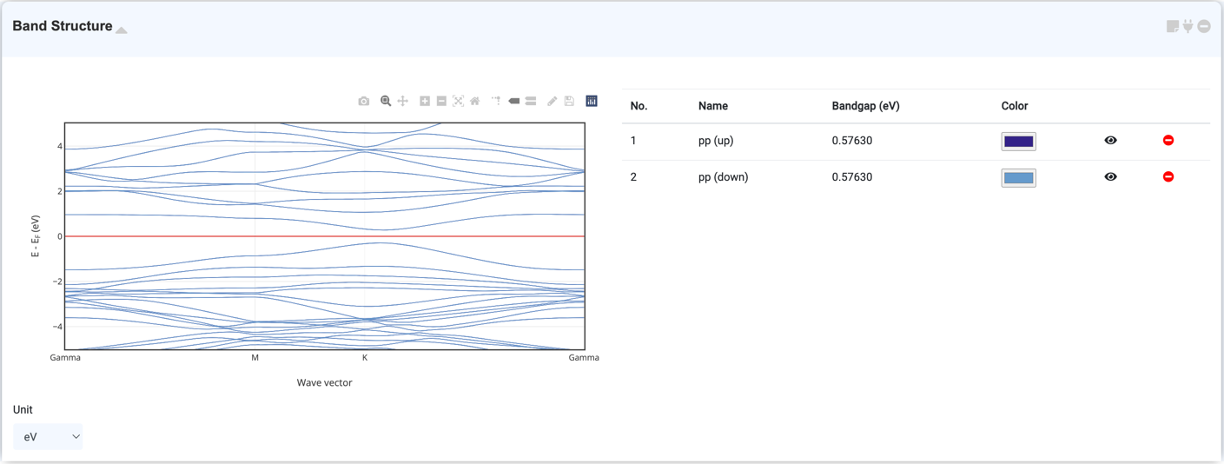Click the floppy disk save icon

pyautogui.click(x=569, y=101)
